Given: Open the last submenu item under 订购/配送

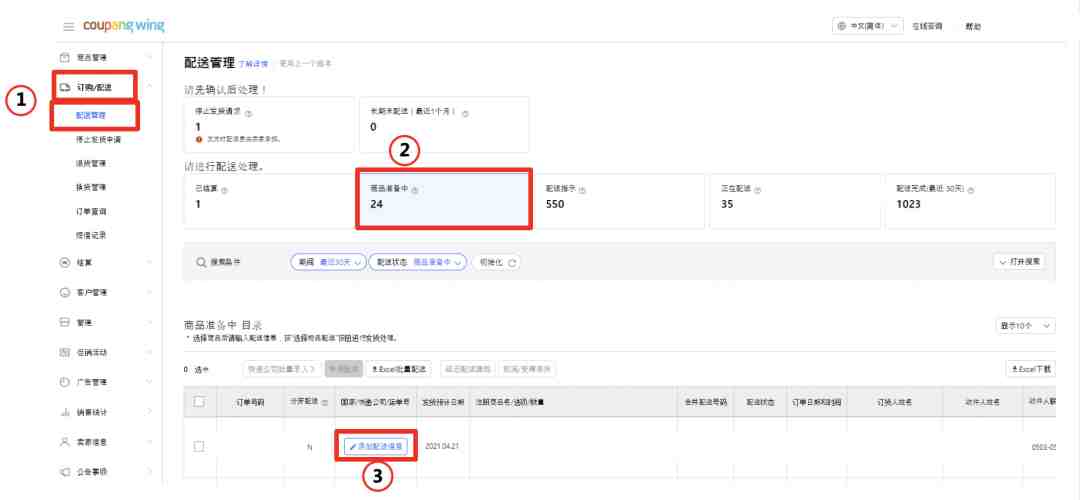Looking at the screenshot, I should click(x=91, y=236).
